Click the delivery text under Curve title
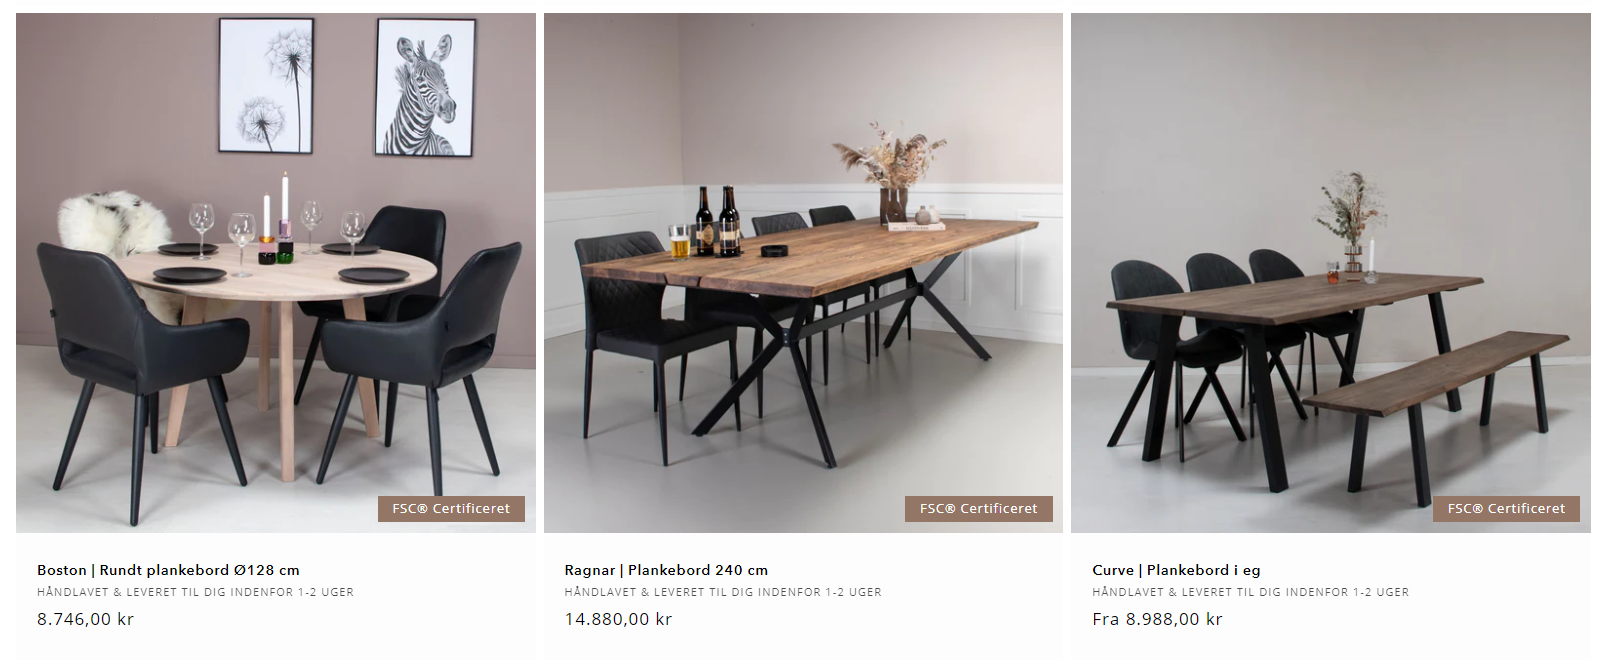Image resolution: width=1602 pixels, height=664 pixels. point(1250,592)
